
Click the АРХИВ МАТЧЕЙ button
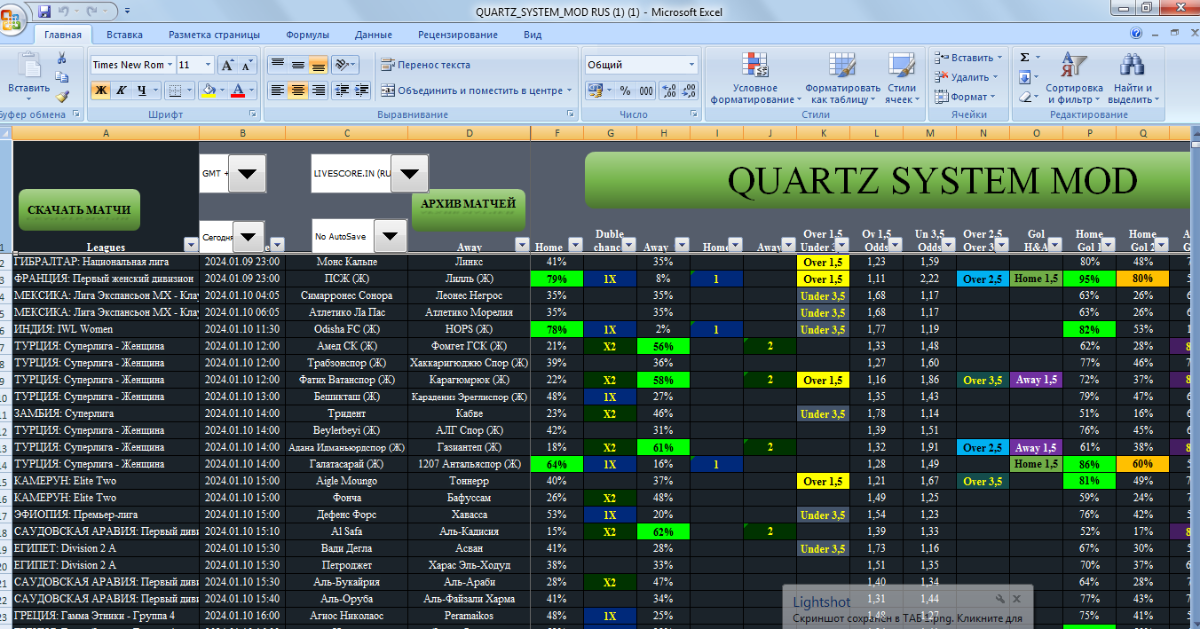point(467,205)
